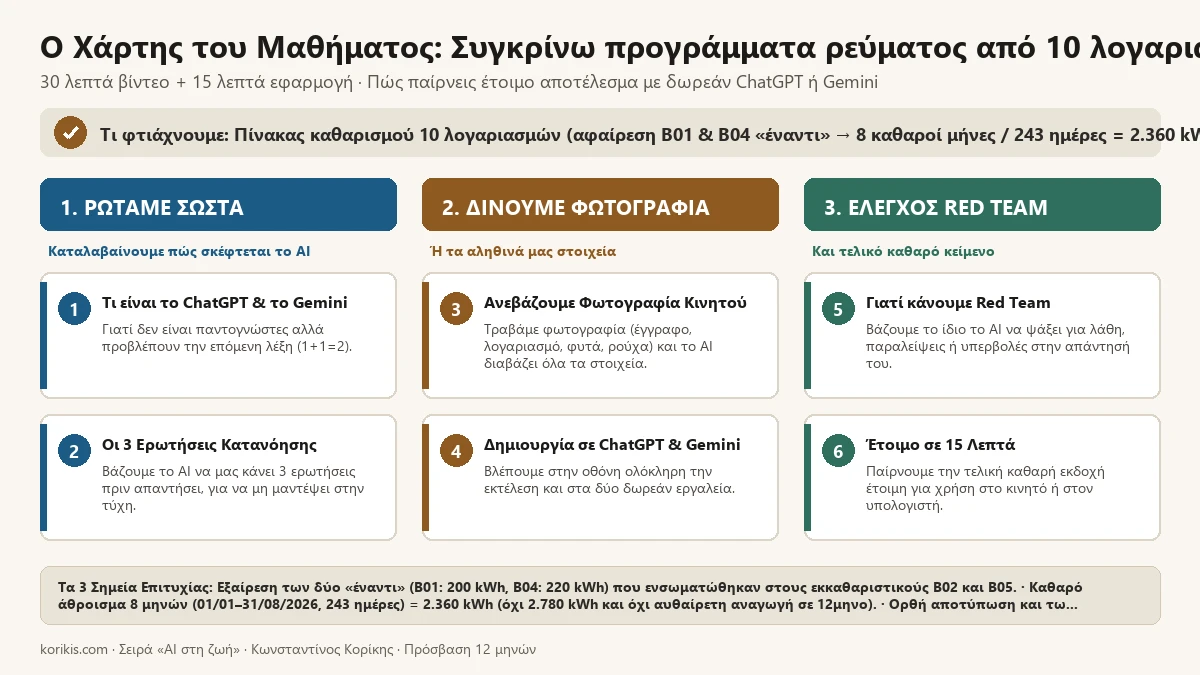Screen dimensions: 1200x675
Task: Click the banner text "Τι φτιάχνουμε: Πίνακας καθαρισμού"
Action: click(x=650, y=134)
